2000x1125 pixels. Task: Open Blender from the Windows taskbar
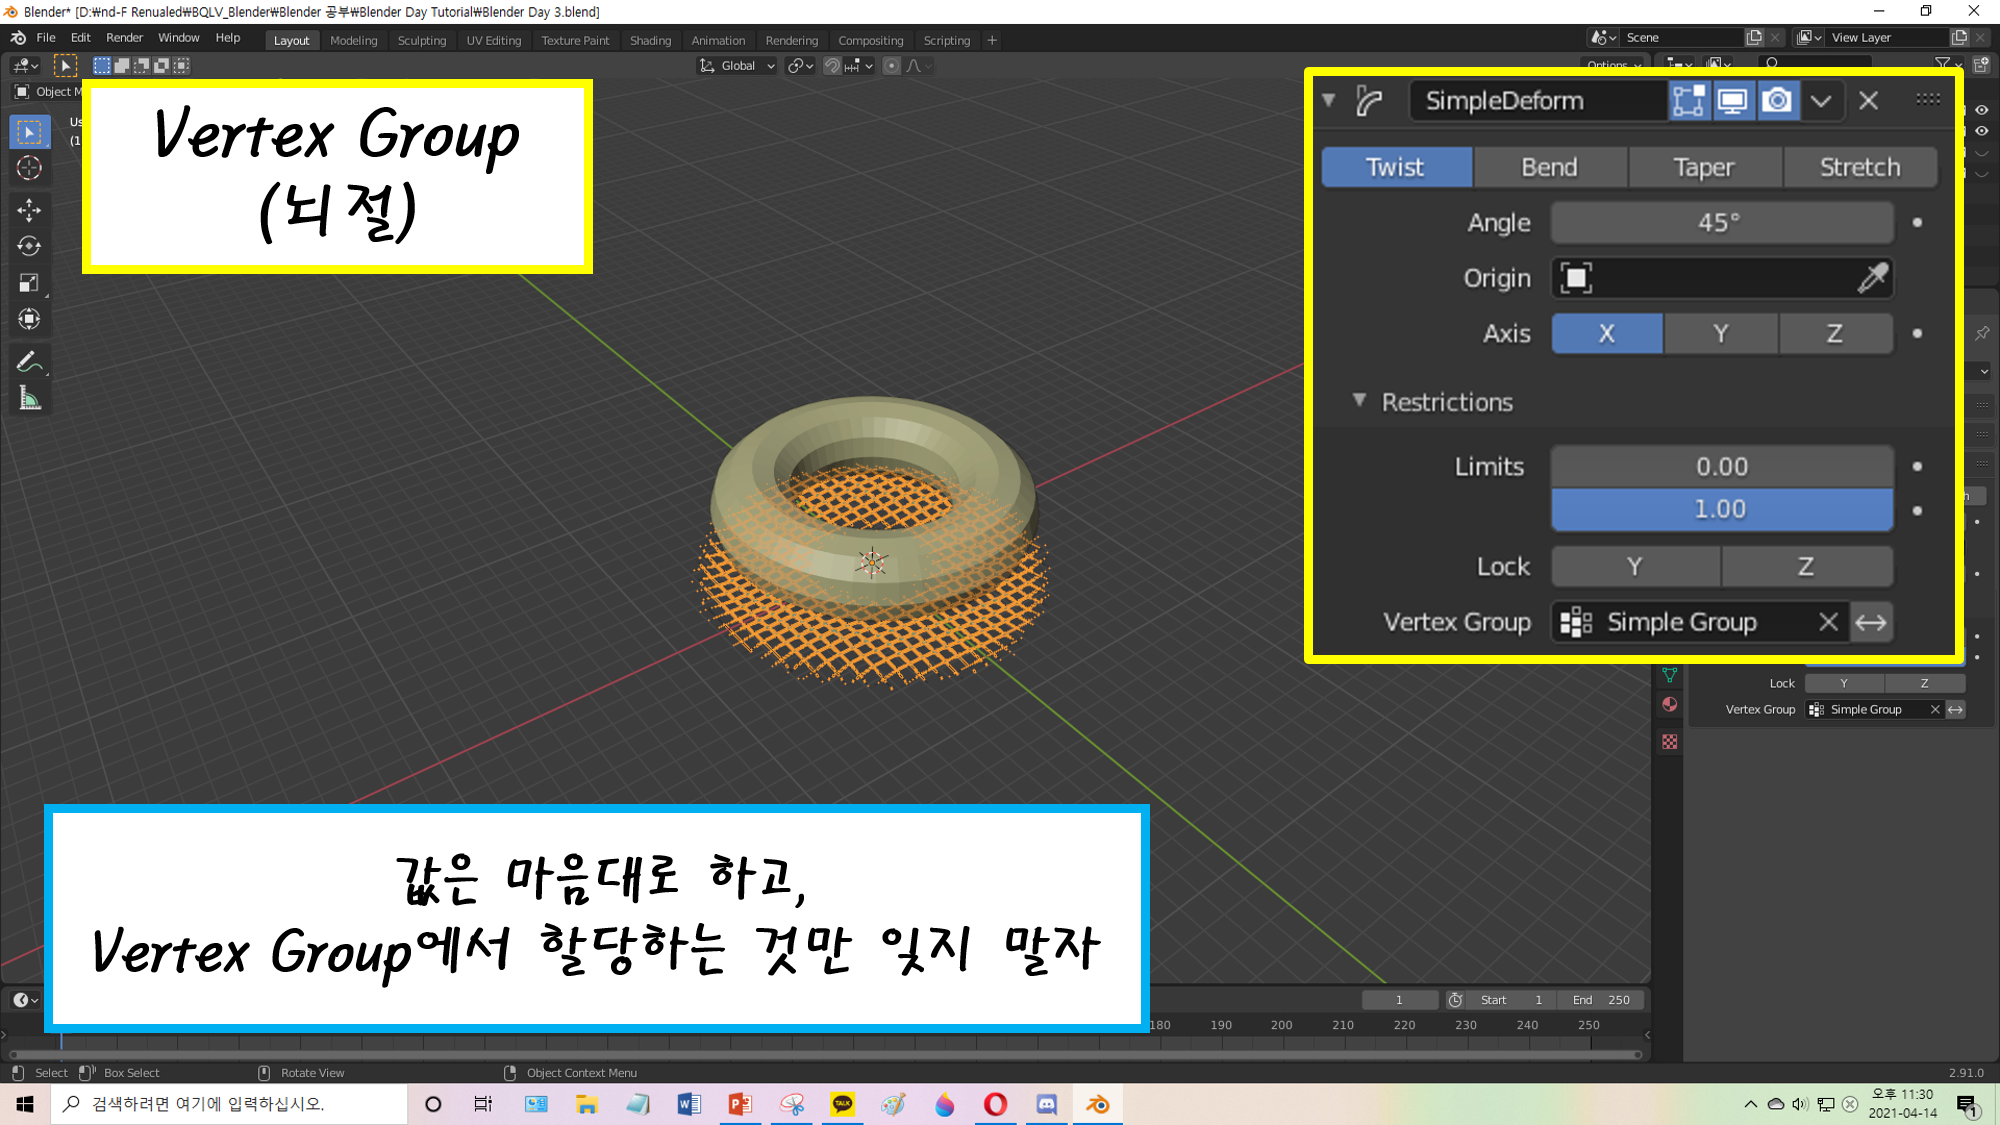pos(1097,1104)
